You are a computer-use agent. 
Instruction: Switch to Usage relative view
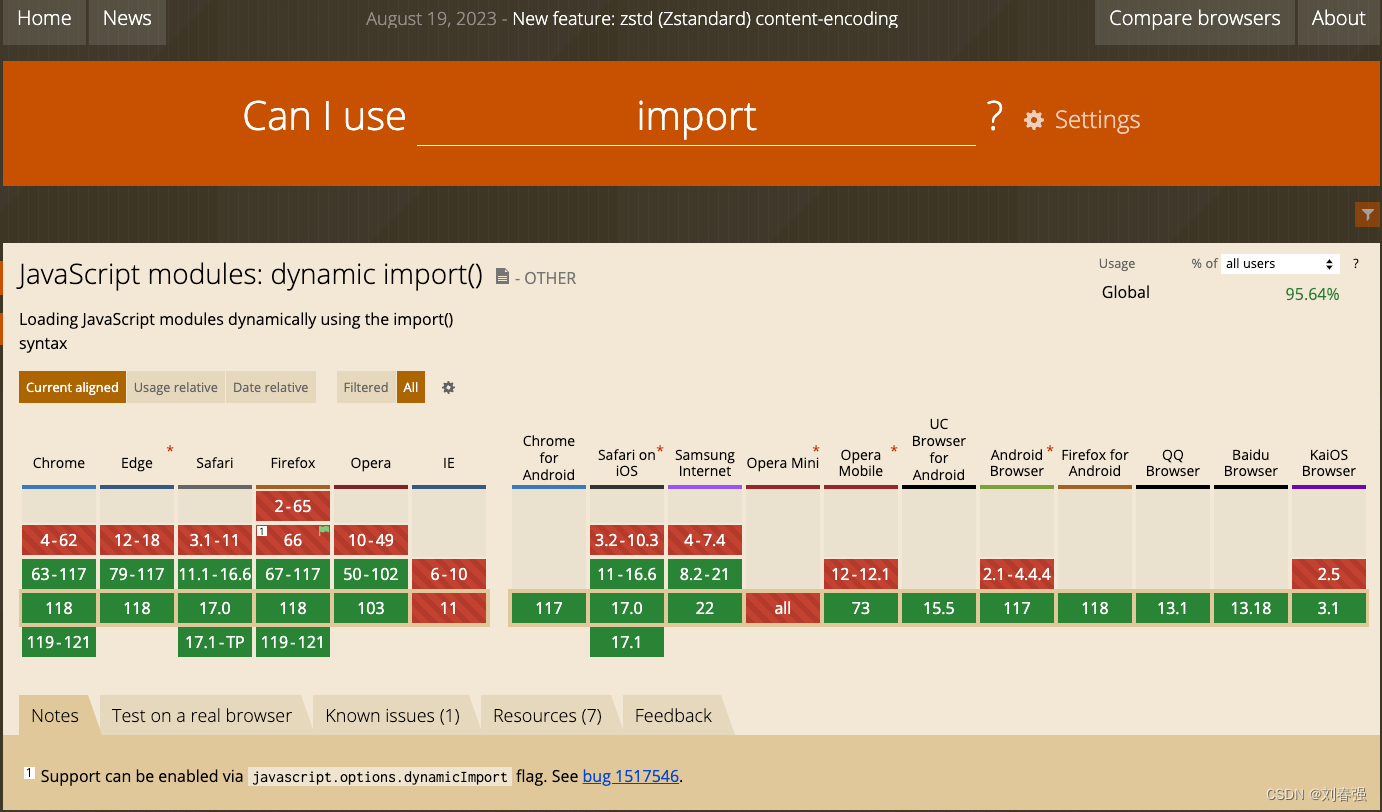click(x=176, y=388)
